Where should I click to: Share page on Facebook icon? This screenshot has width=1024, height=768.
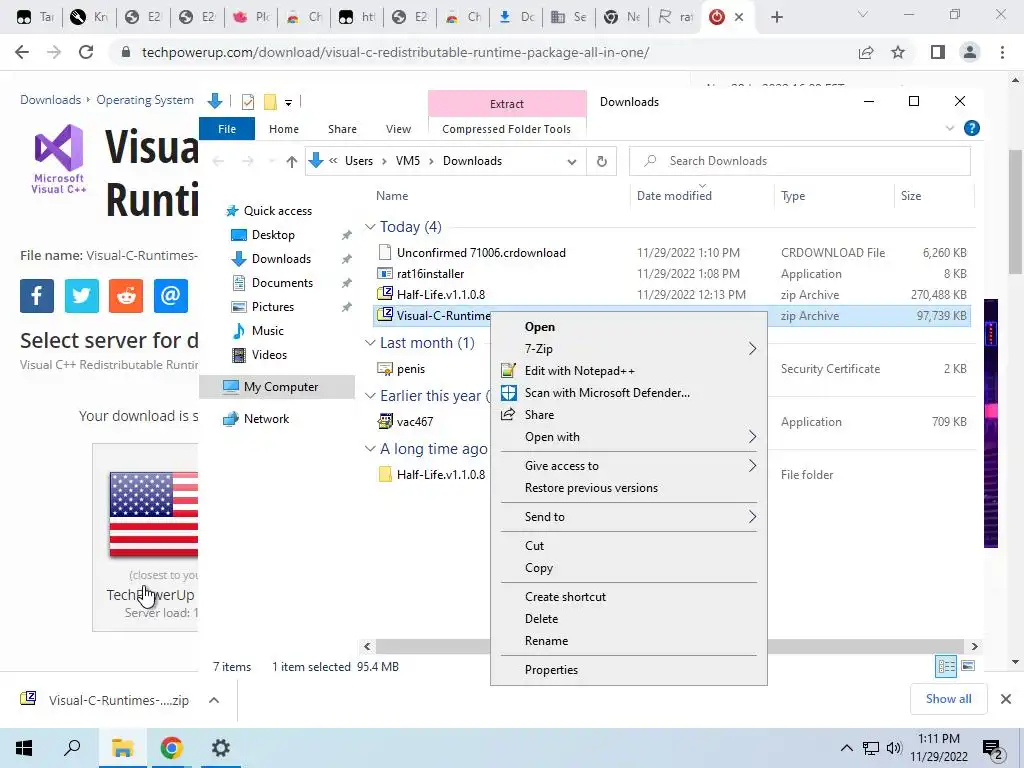click(x=37, y=296)
